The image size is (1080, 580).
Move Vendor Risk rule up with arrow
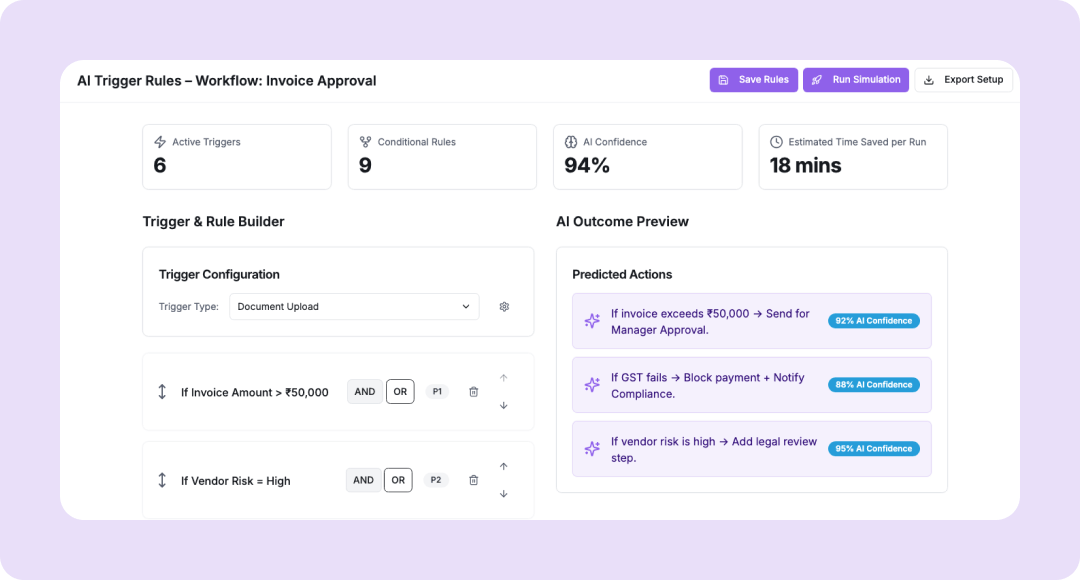[503, 466]
